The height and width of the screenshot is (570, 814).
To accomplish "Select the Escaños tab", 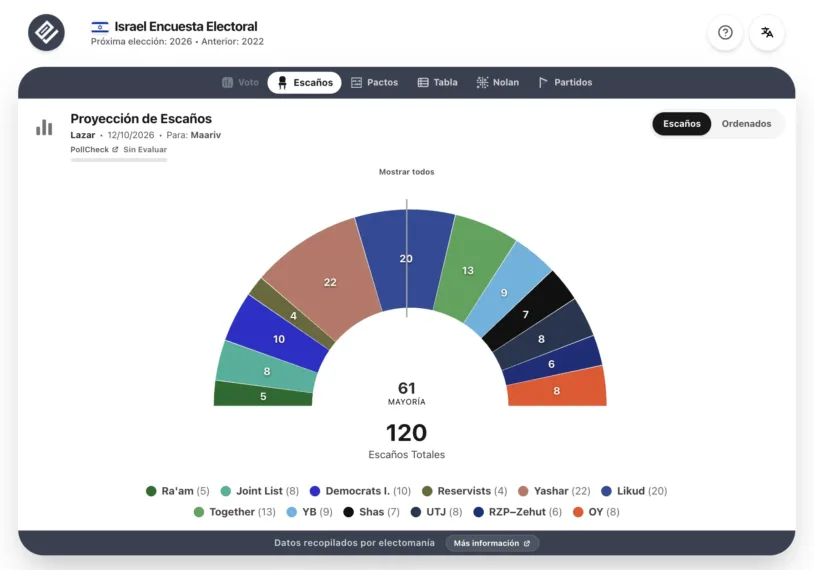I will (x=304, y=83).
